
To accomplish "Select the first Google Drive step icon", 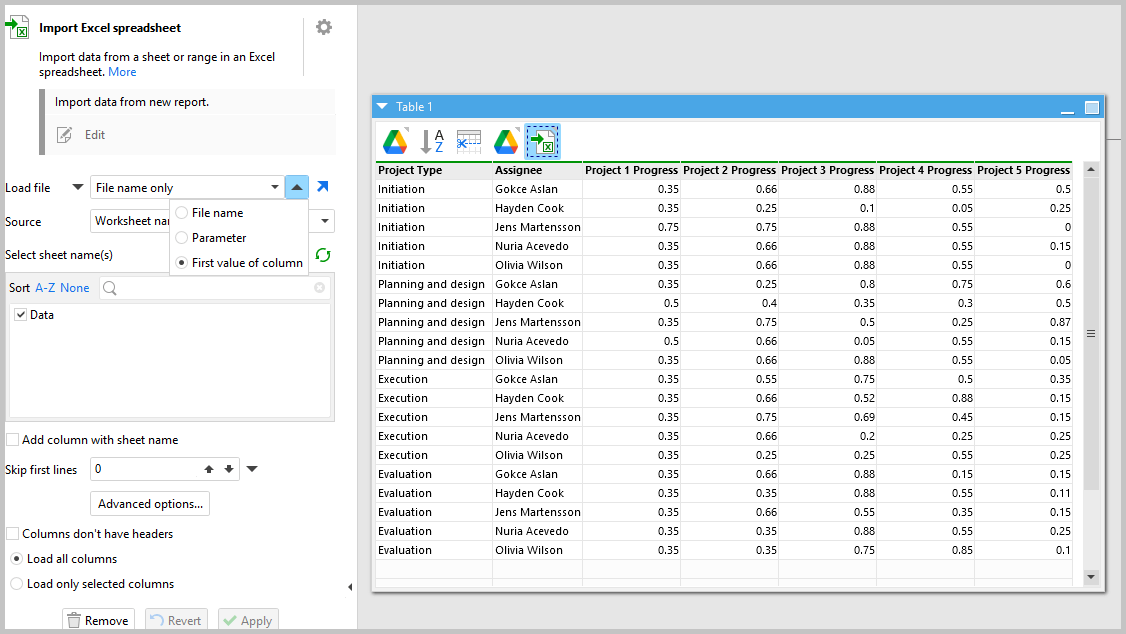I will pyautogui.click(x=395, y=141).
